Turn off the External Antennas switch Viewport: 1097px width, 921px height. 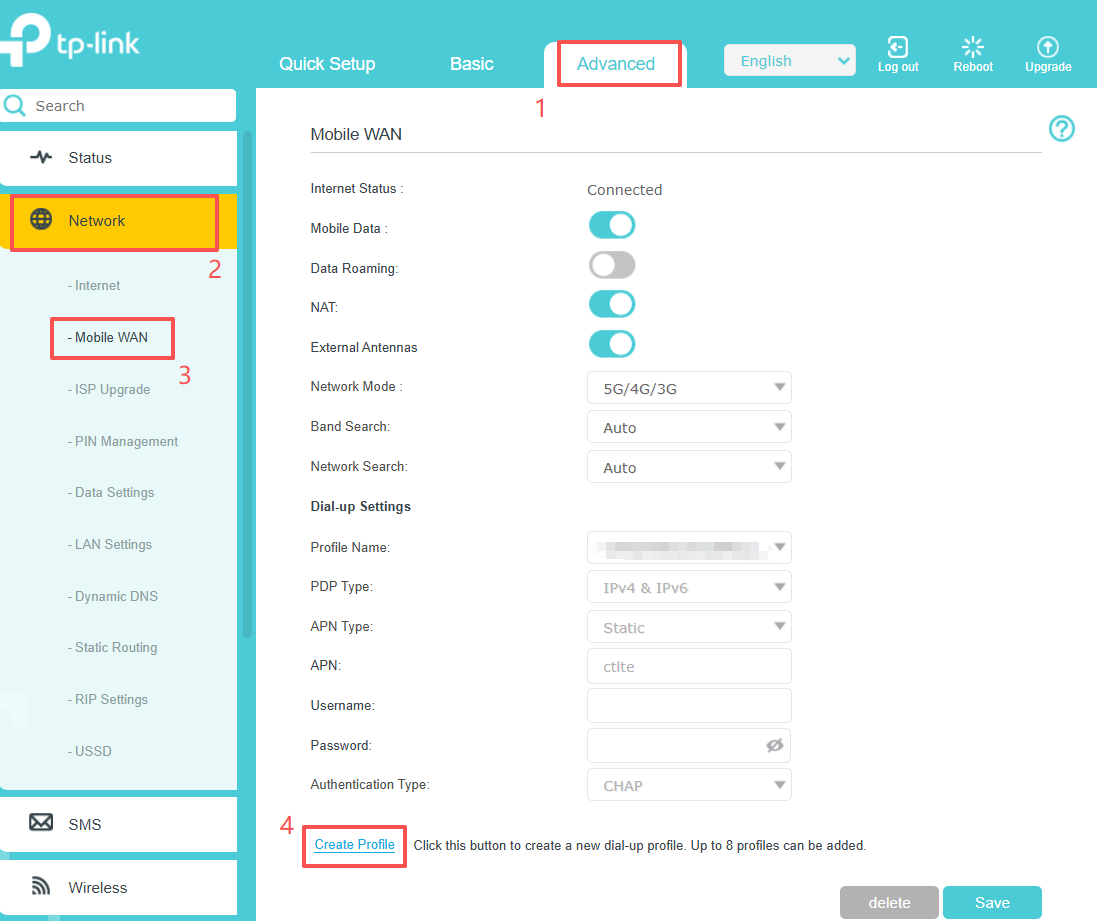pos(611,343)
